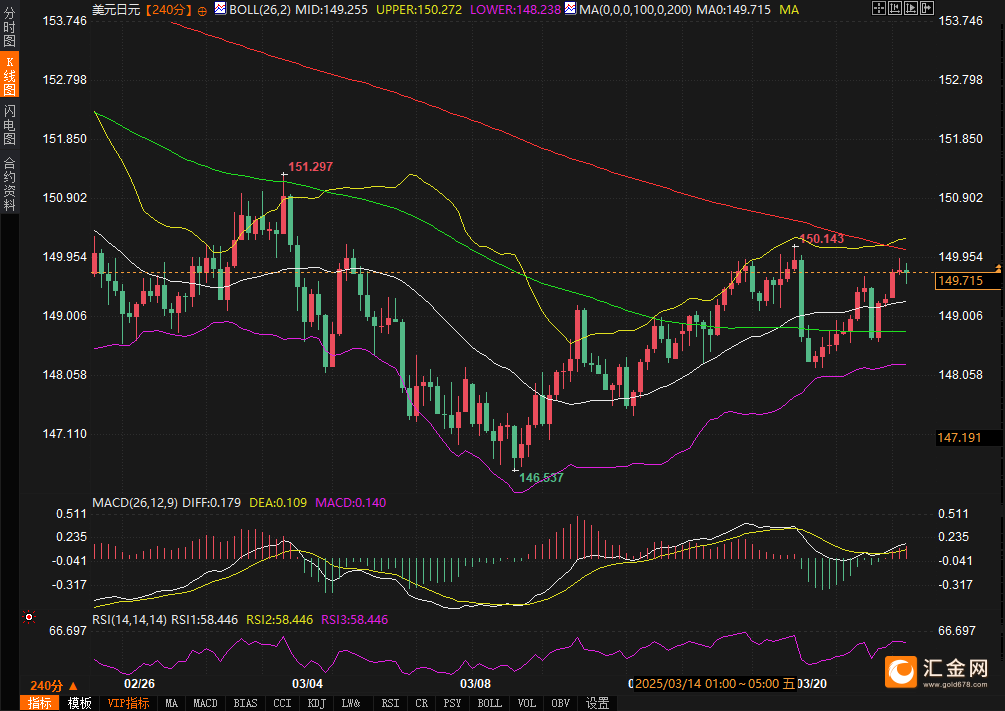Click the MACD:0.140 value
This screenshot has width=1005, height=711.
point(351,503)
